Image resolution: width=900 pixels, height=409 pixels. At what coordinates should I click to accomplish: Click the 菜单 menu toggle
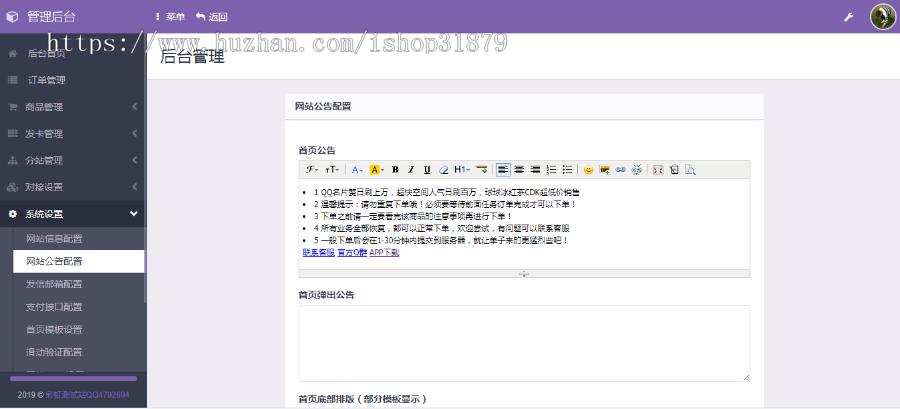click(x=170, y=17)
